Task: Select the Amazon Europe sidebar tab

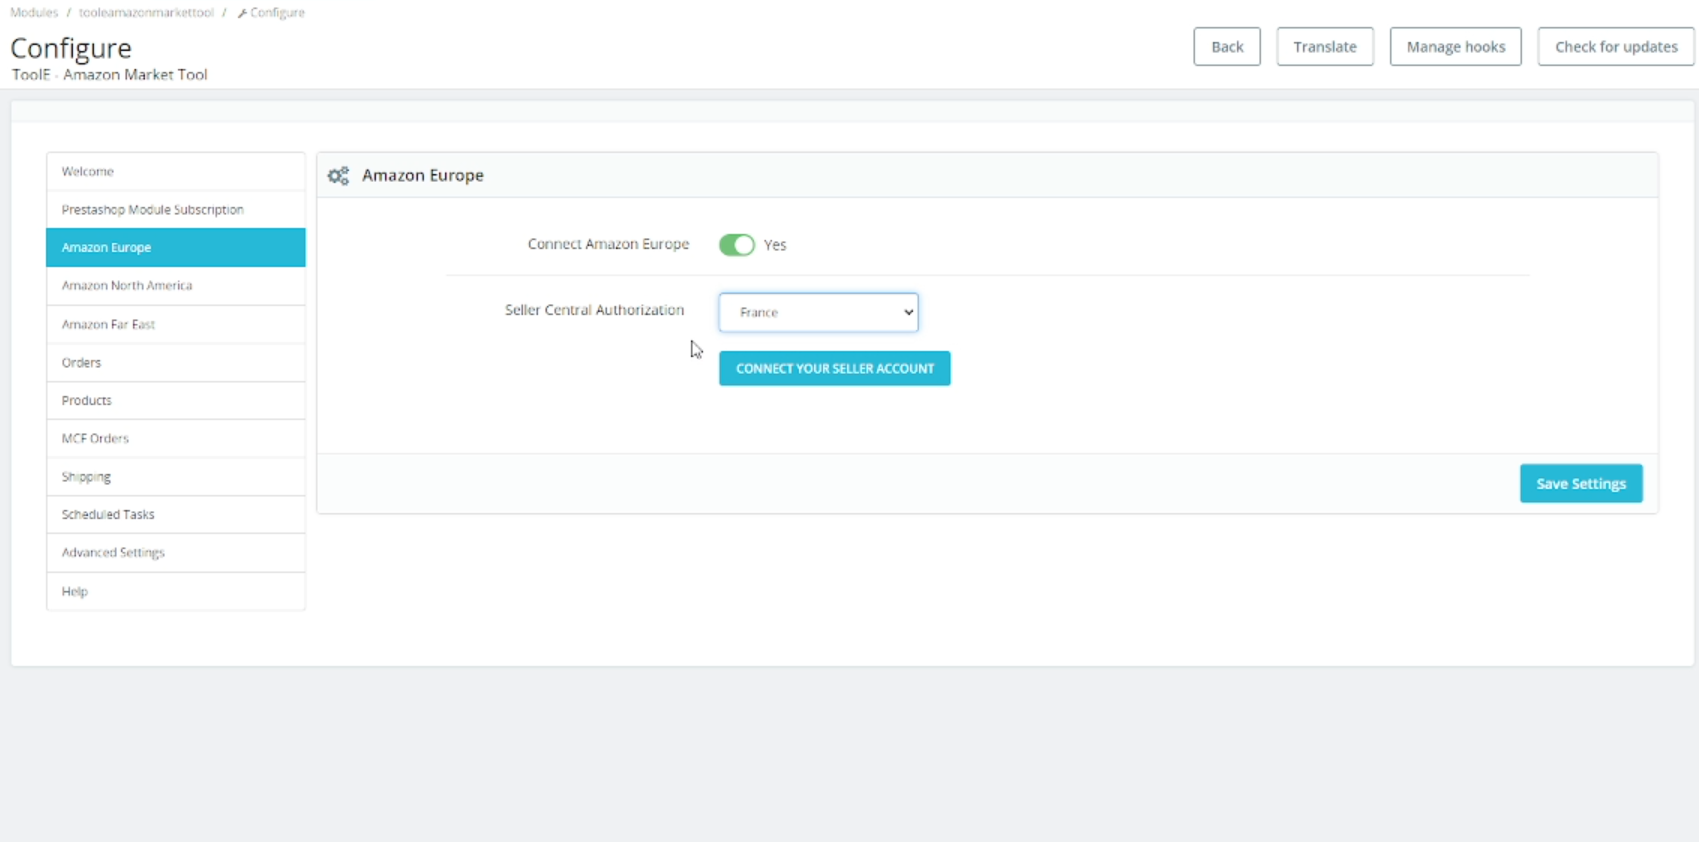Action: (x=176, y=247)
